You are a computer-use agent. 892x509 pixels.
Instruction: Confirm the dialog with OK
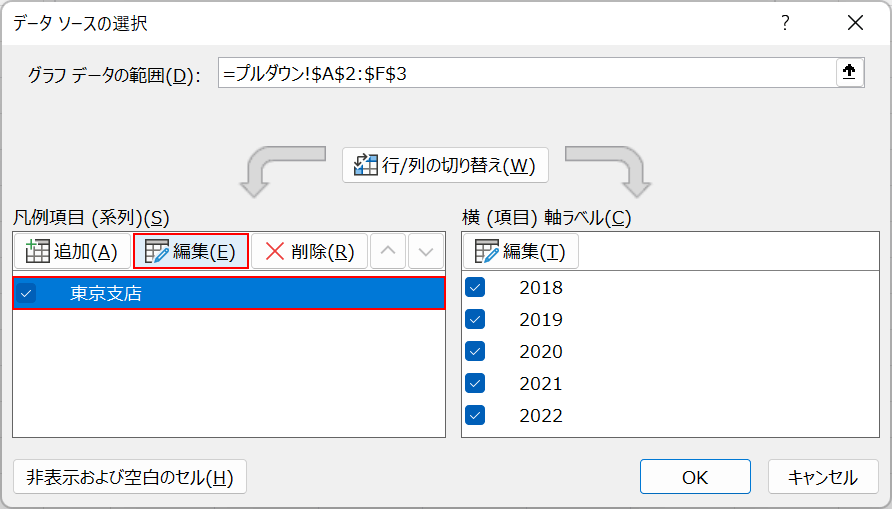click(x=695, y=477)
